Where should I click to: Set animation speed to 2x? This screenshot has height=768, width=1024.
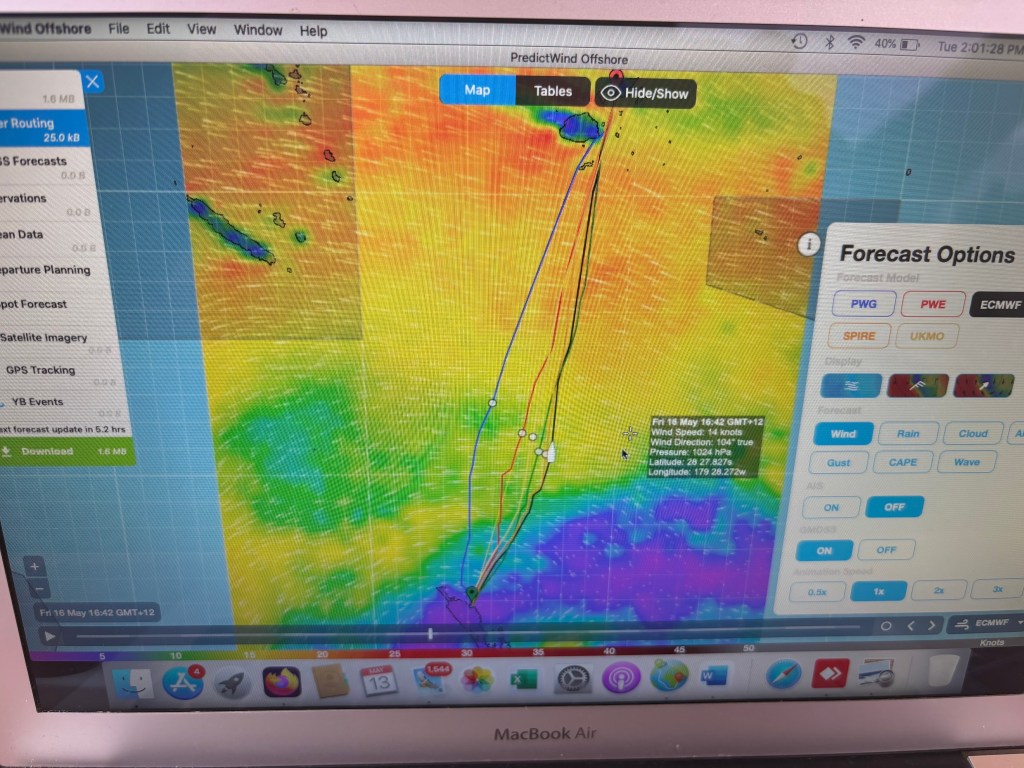tap(938, 590)
